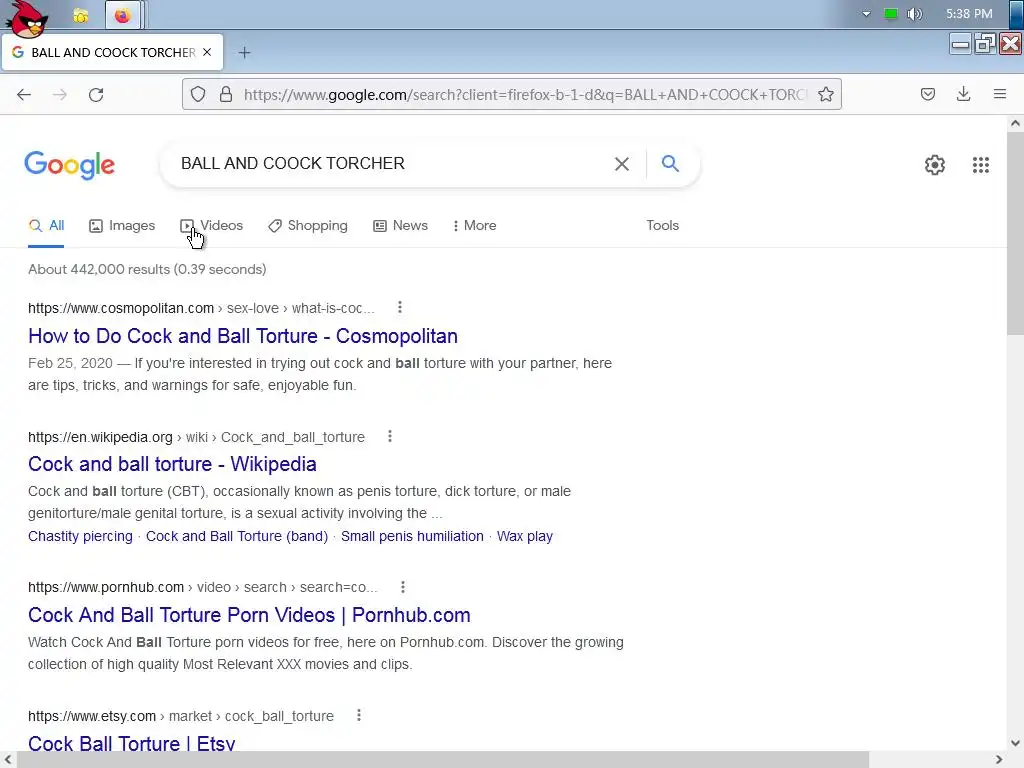
Task: Open the Pornhub.com result title link
Action: [249, 615]
